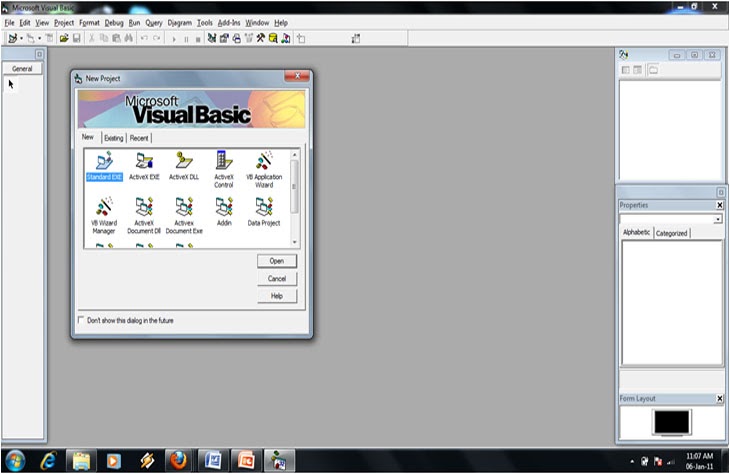
Task: Click the Cancel button in New Project
Action: (x=277, y=278)
